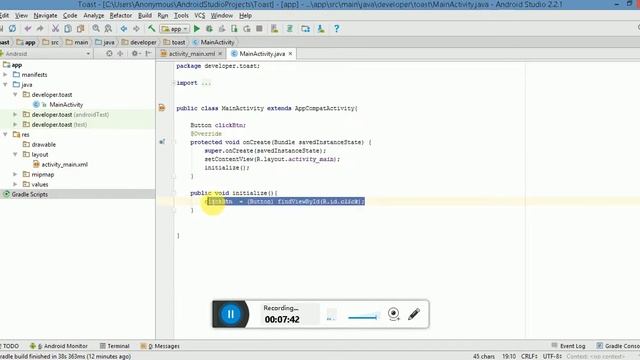
Task: Open the Refactor menu
Action: (x=121, y=16)
